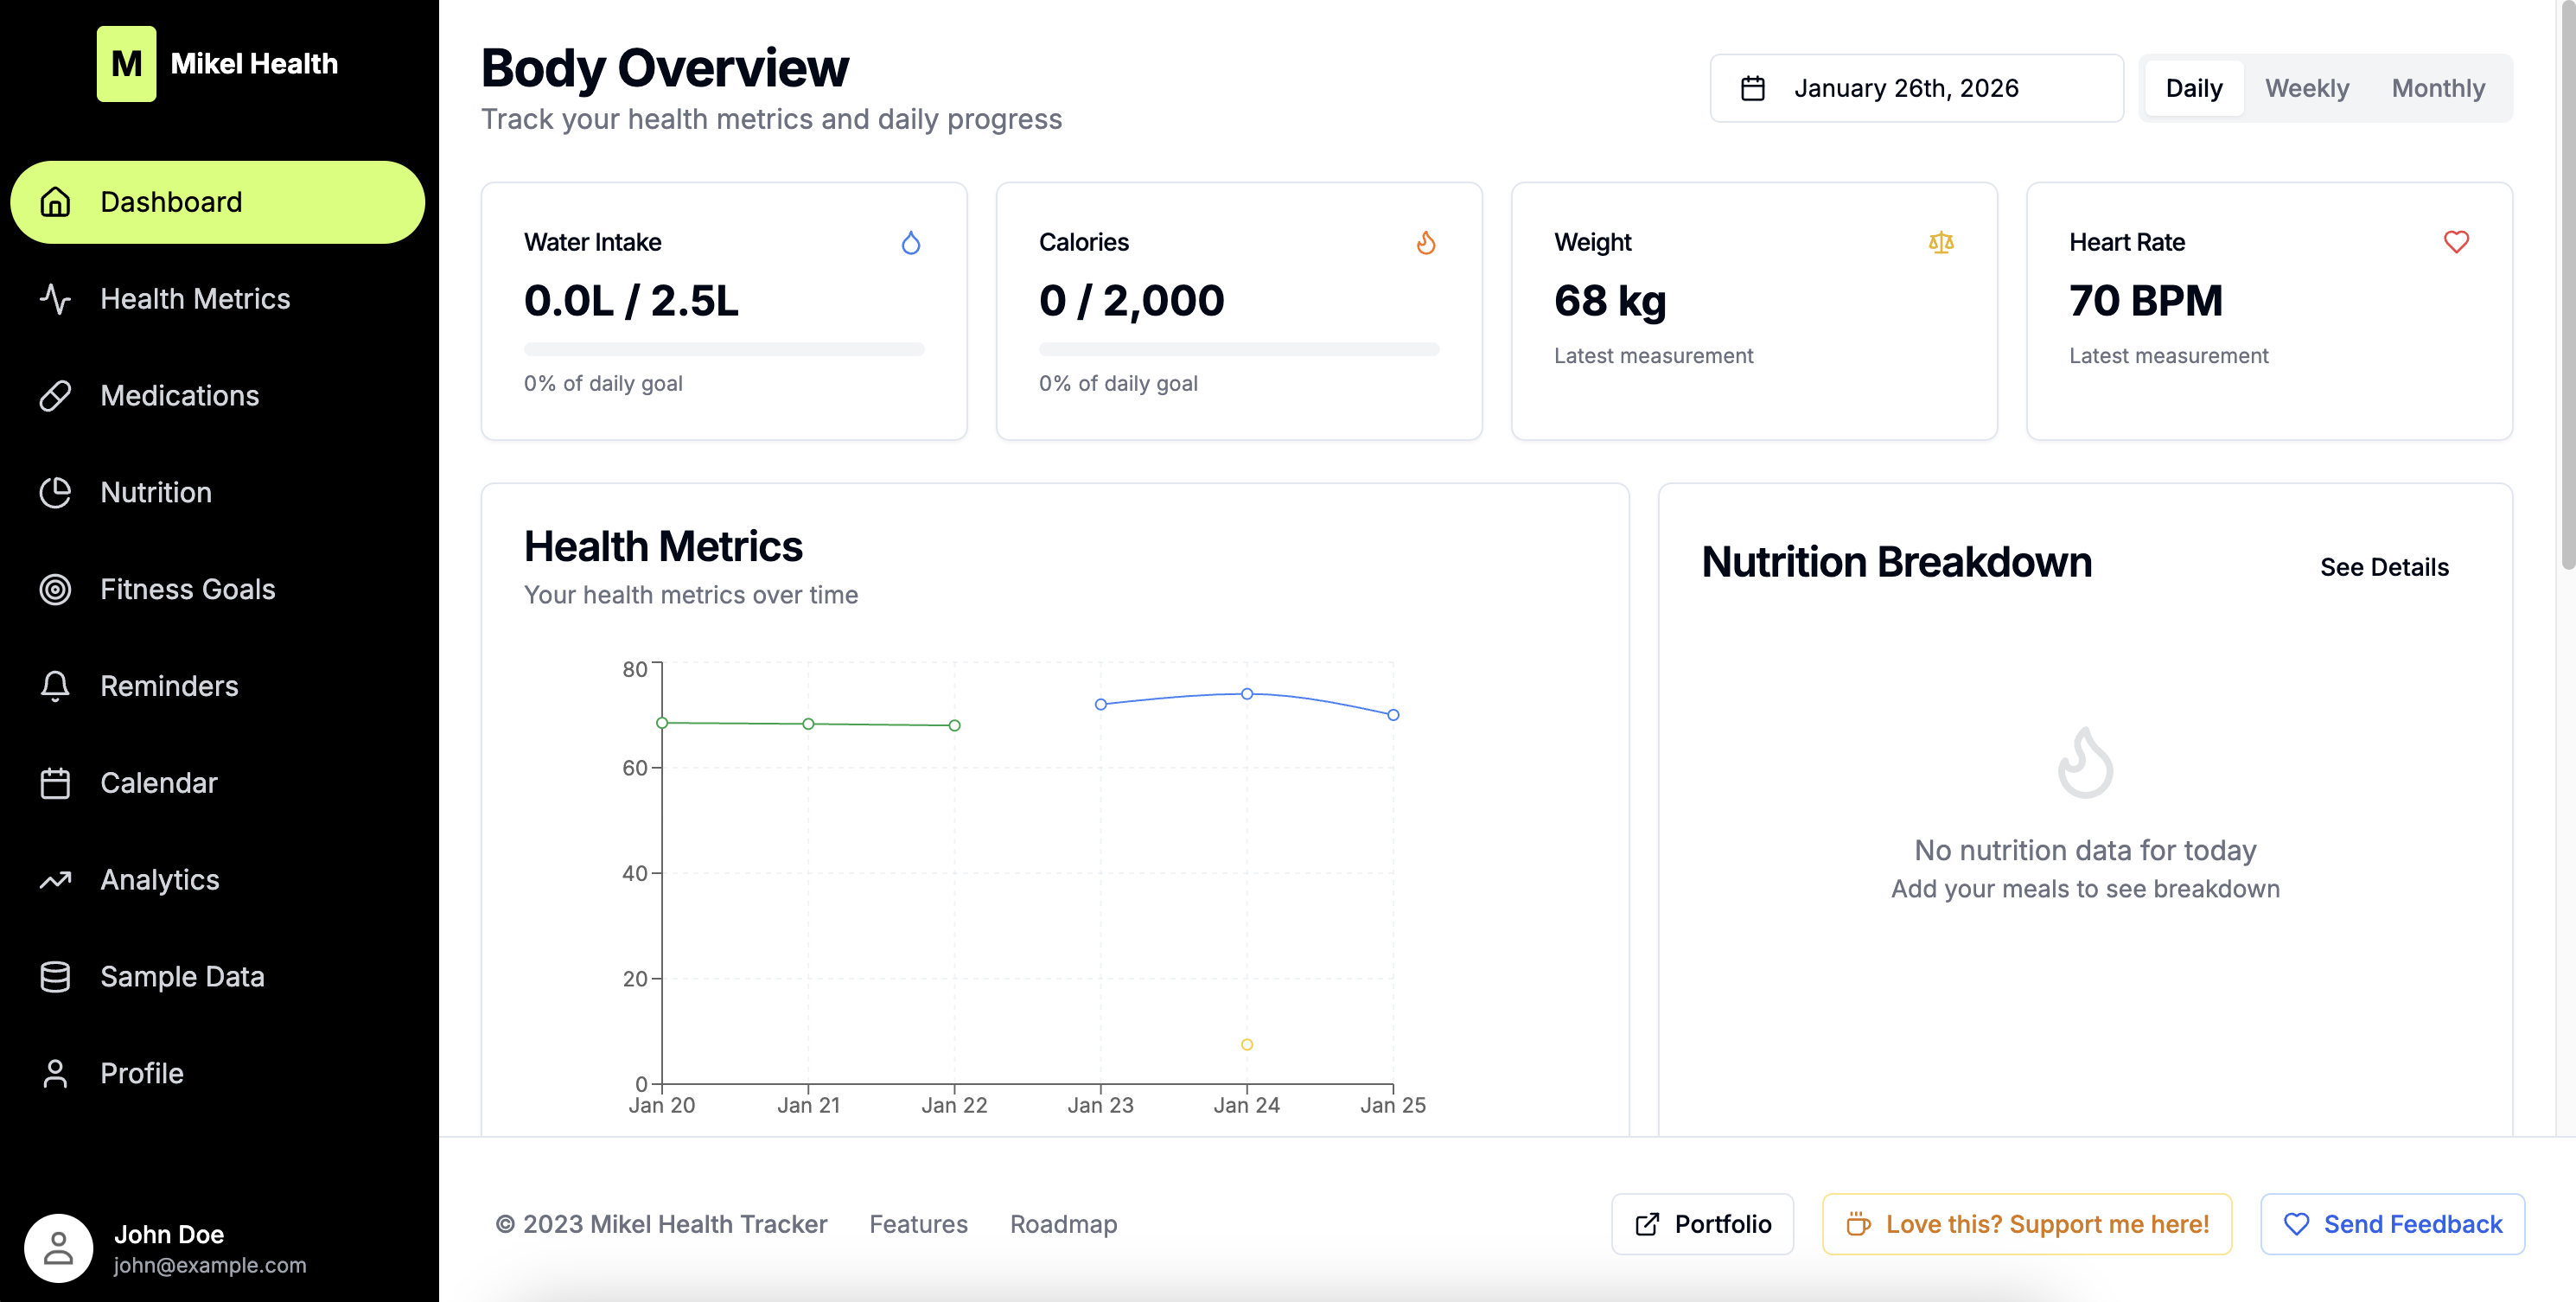Expand Analytics from the sidebar

coord(159,879)
